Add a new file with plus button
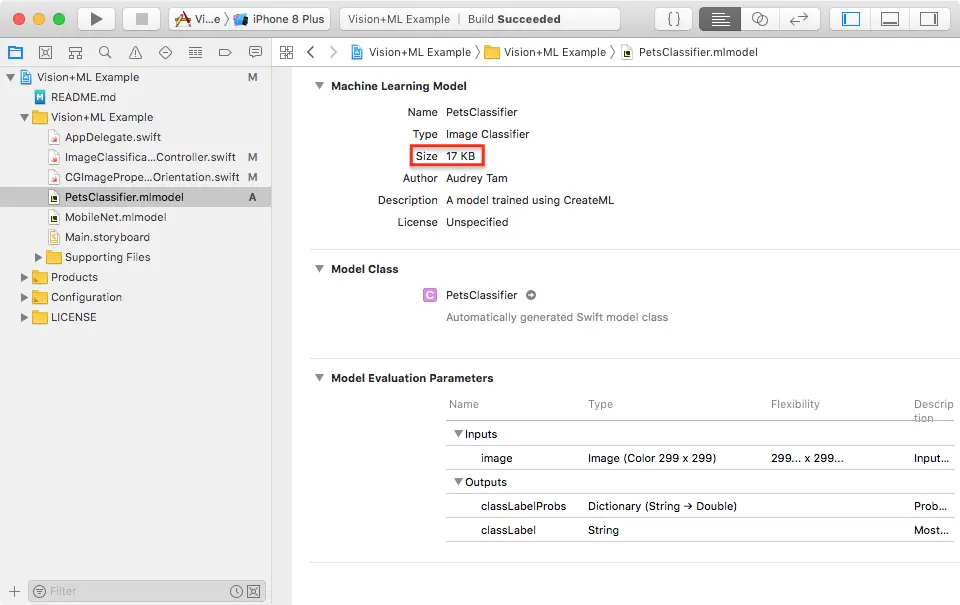The image size is (960, 605). coord(15,592)
